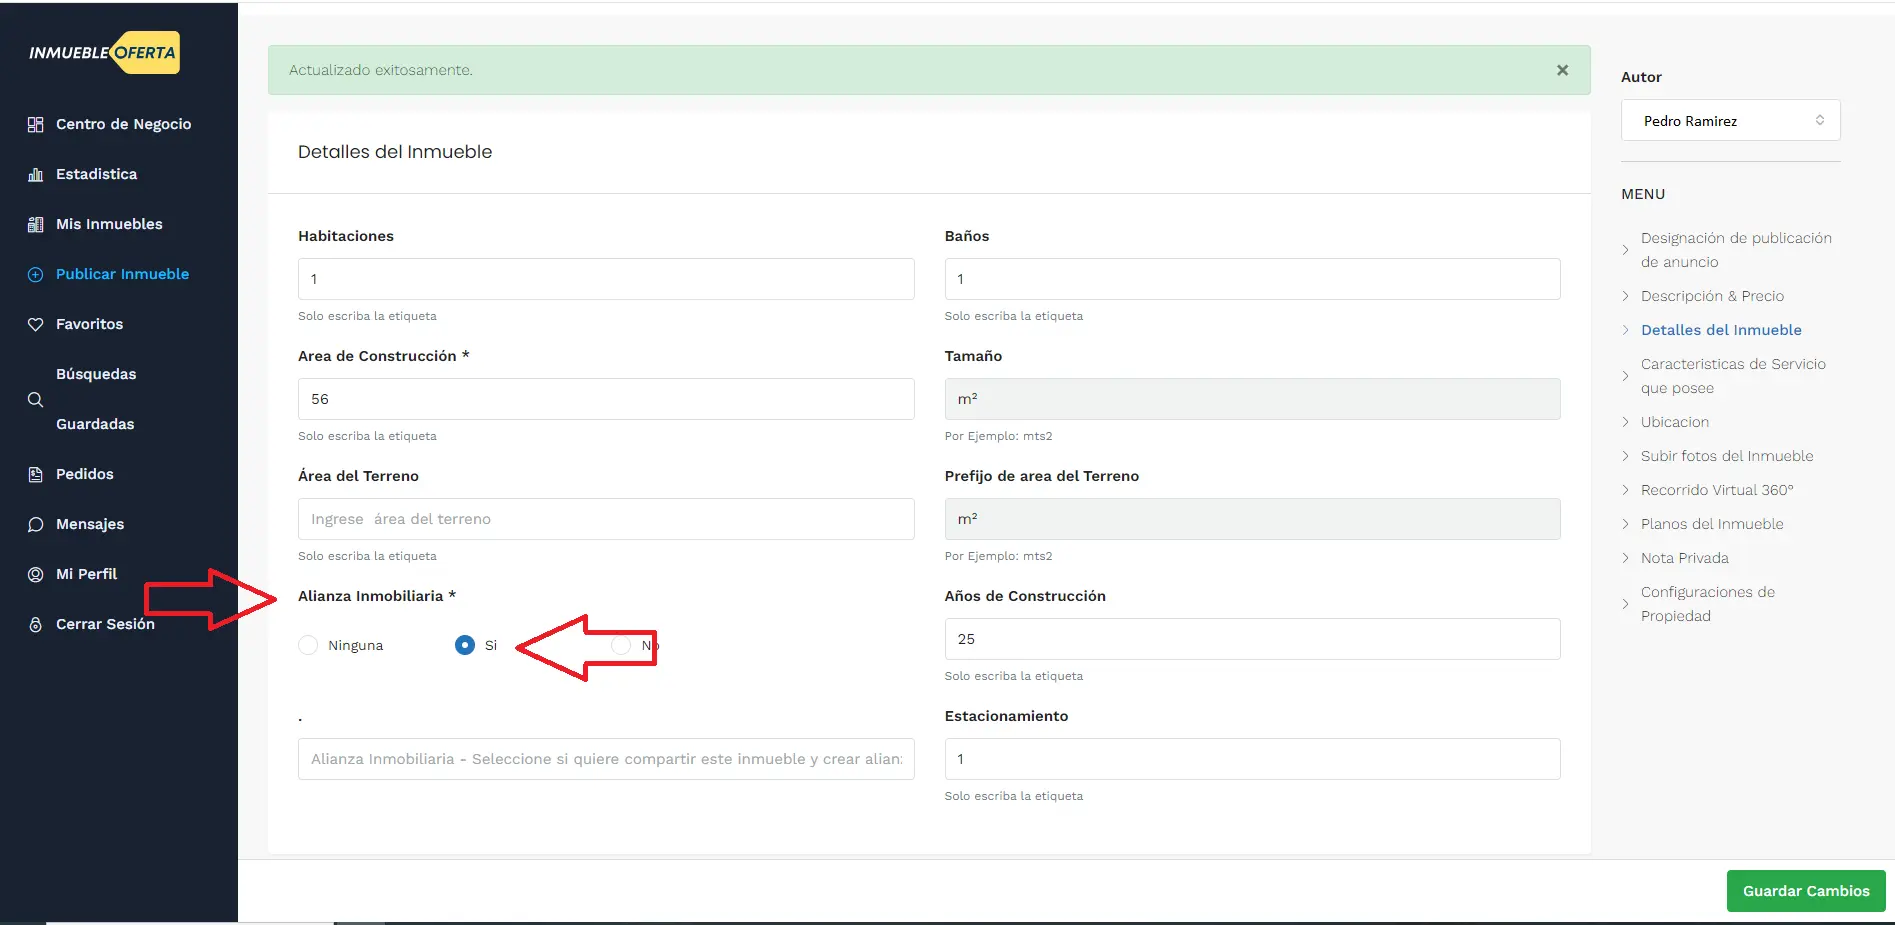
Task: Click the Alianza Inmobiliaria description field
Action: click(606, 759)
